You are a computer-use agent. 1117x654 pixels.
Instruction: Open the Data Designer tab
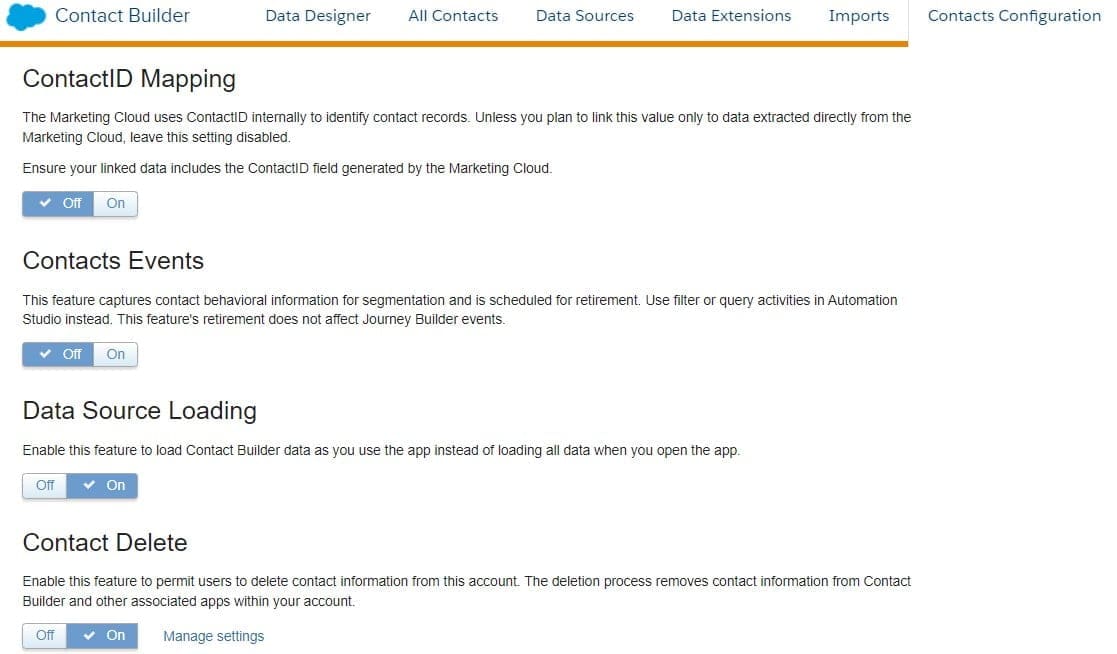[x=318, y=16]
